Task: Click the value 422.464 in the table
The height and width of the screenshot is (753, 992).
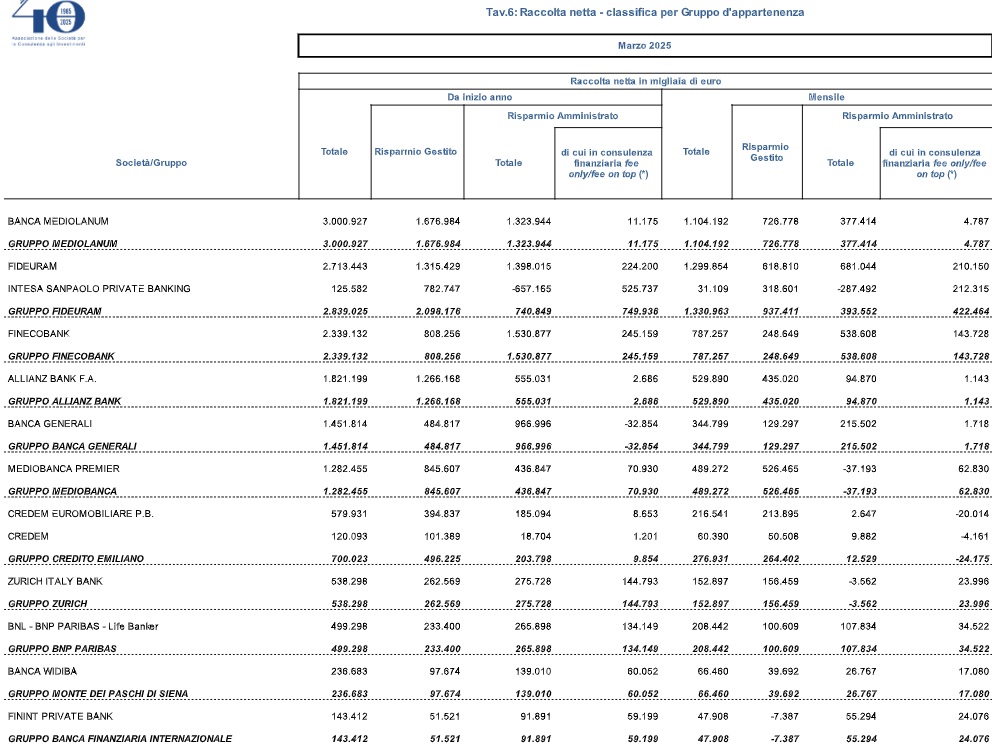Action: point(970,311)
